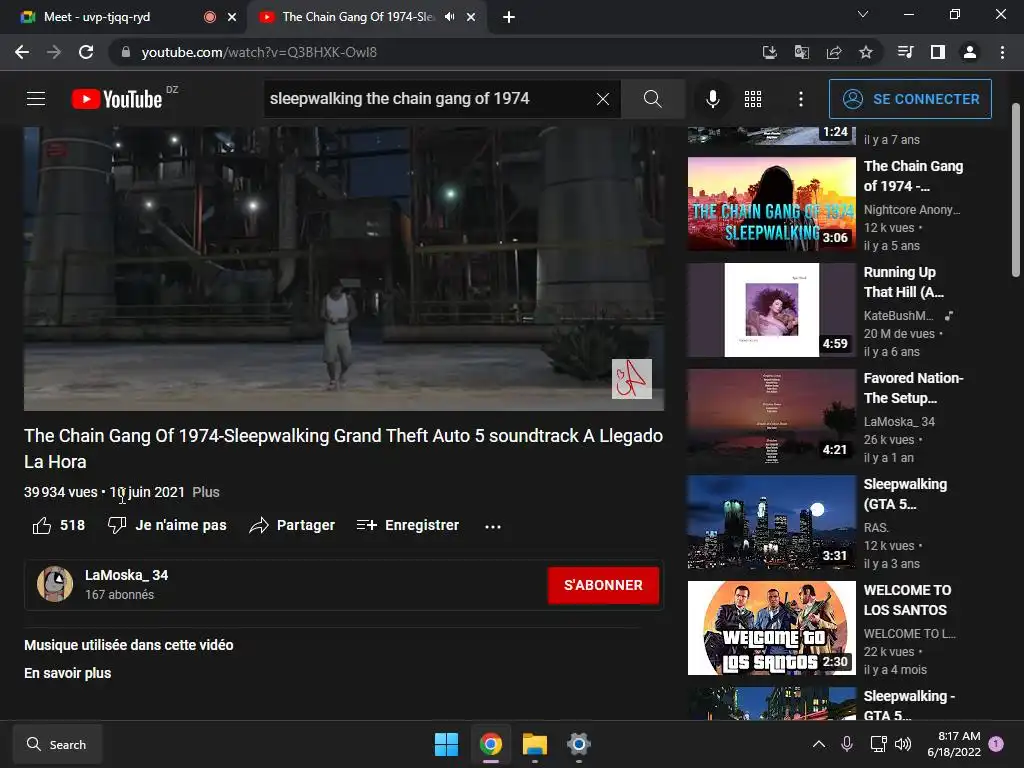Go to YouTube home via logo
The image size is (1024, 768).
117,99
